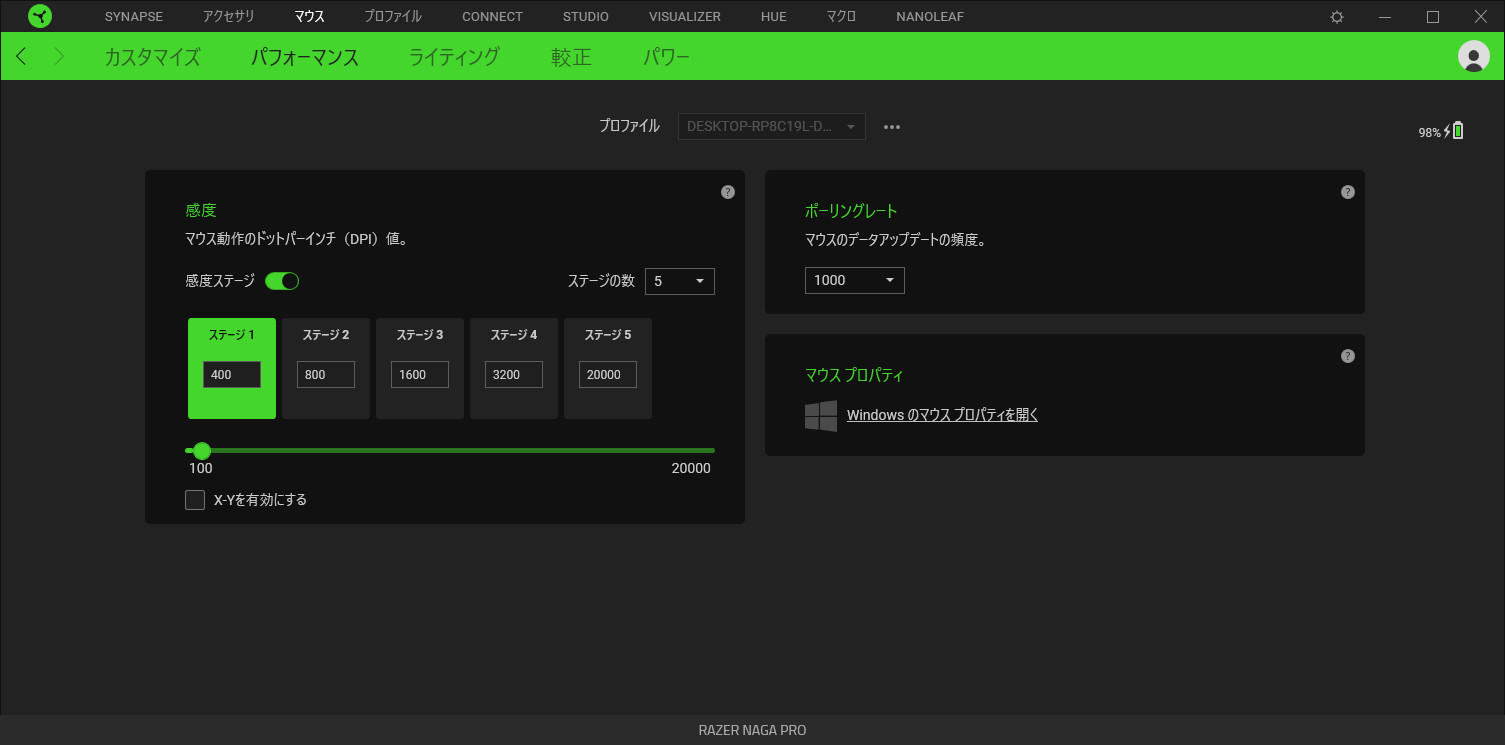Select the ステージ 5 card
This screenshot has height=745, width=1505.
click(608, 368)
